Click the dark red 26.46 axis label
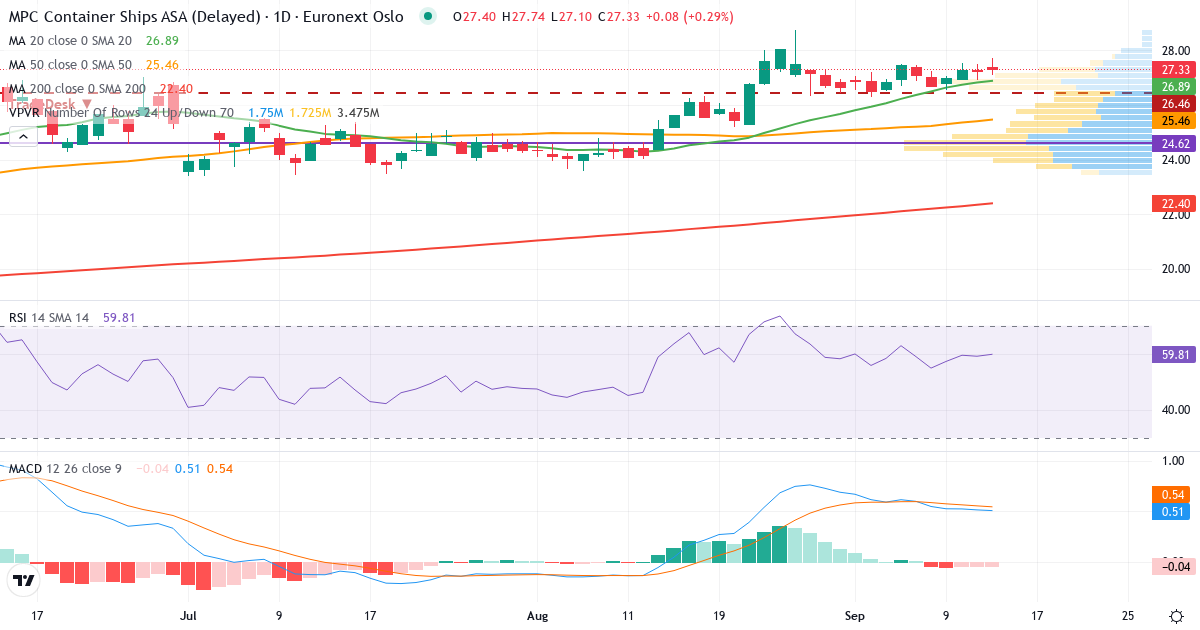The image size is (1200, 630). pyautogui.click(x=1174, y=104)
